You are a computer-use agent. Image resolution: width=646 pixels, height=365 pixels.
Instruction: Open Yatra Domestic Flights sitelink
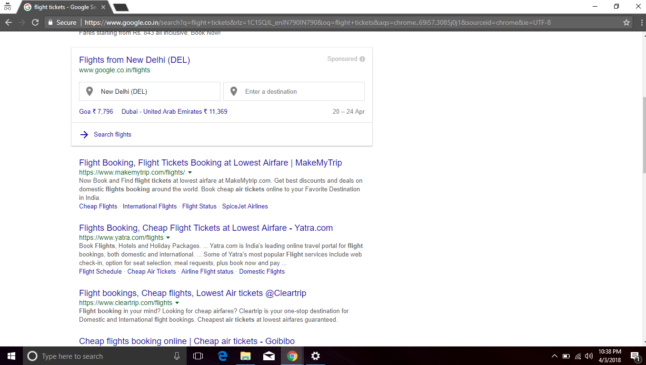tap(262, 271)
